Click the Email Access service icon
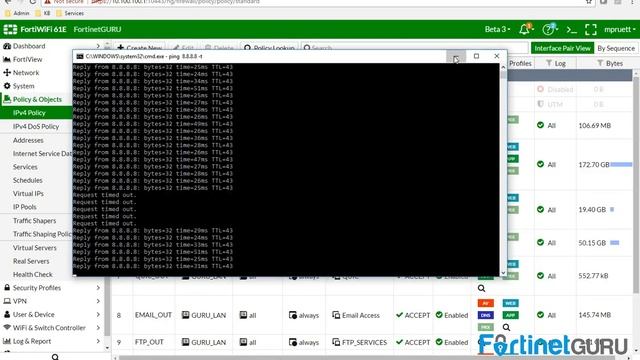This screenshot has height=360, width=640. [x=336, y=315]
